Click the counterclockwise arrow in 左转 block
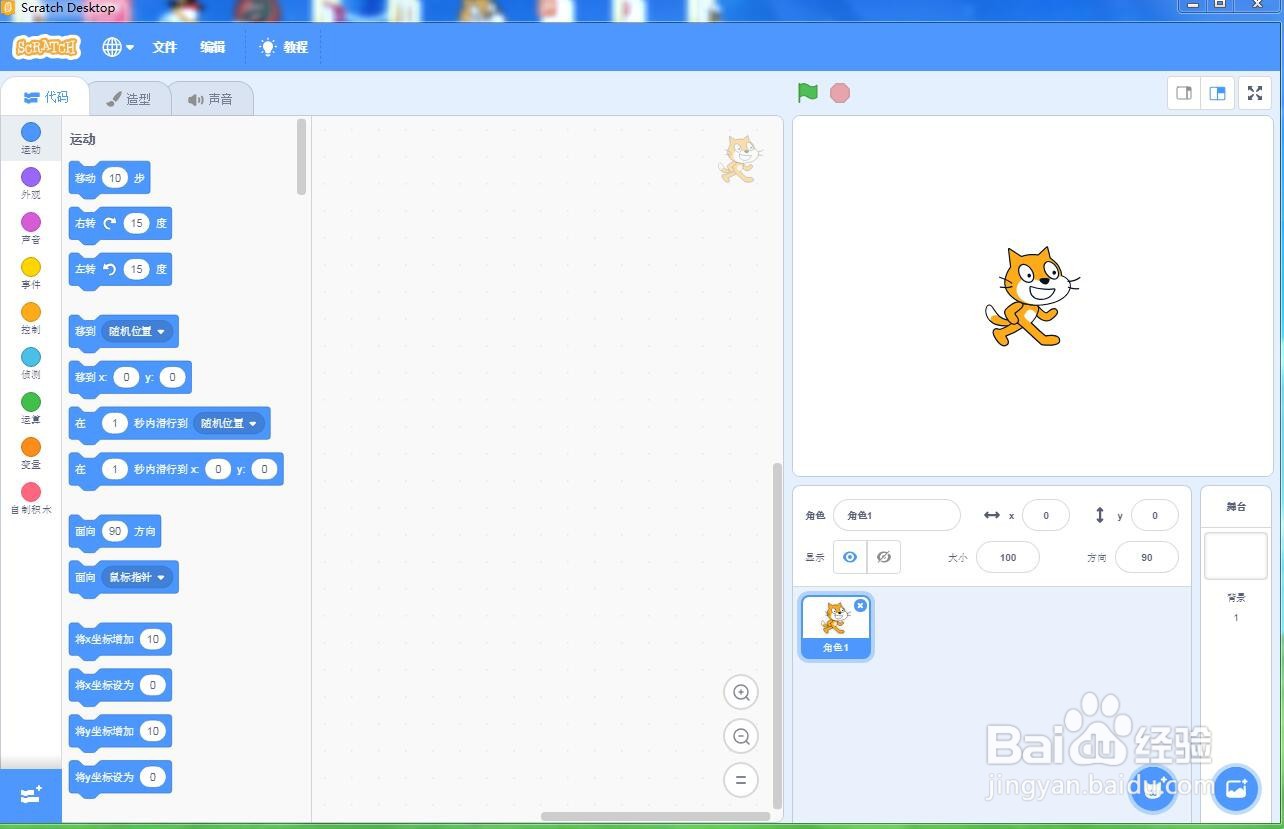 tap(110, 269)
